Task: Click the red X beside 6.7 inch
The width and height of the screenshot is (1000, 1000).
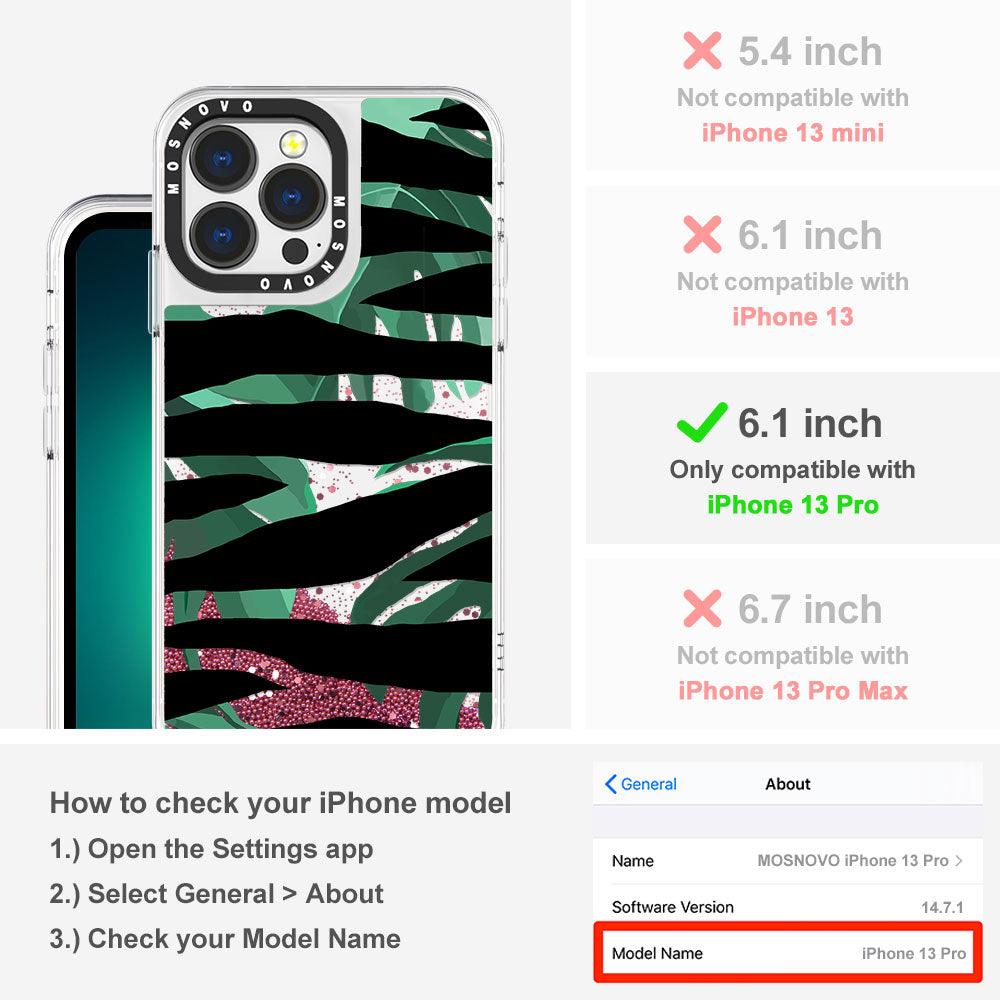Action: [702, 608]
